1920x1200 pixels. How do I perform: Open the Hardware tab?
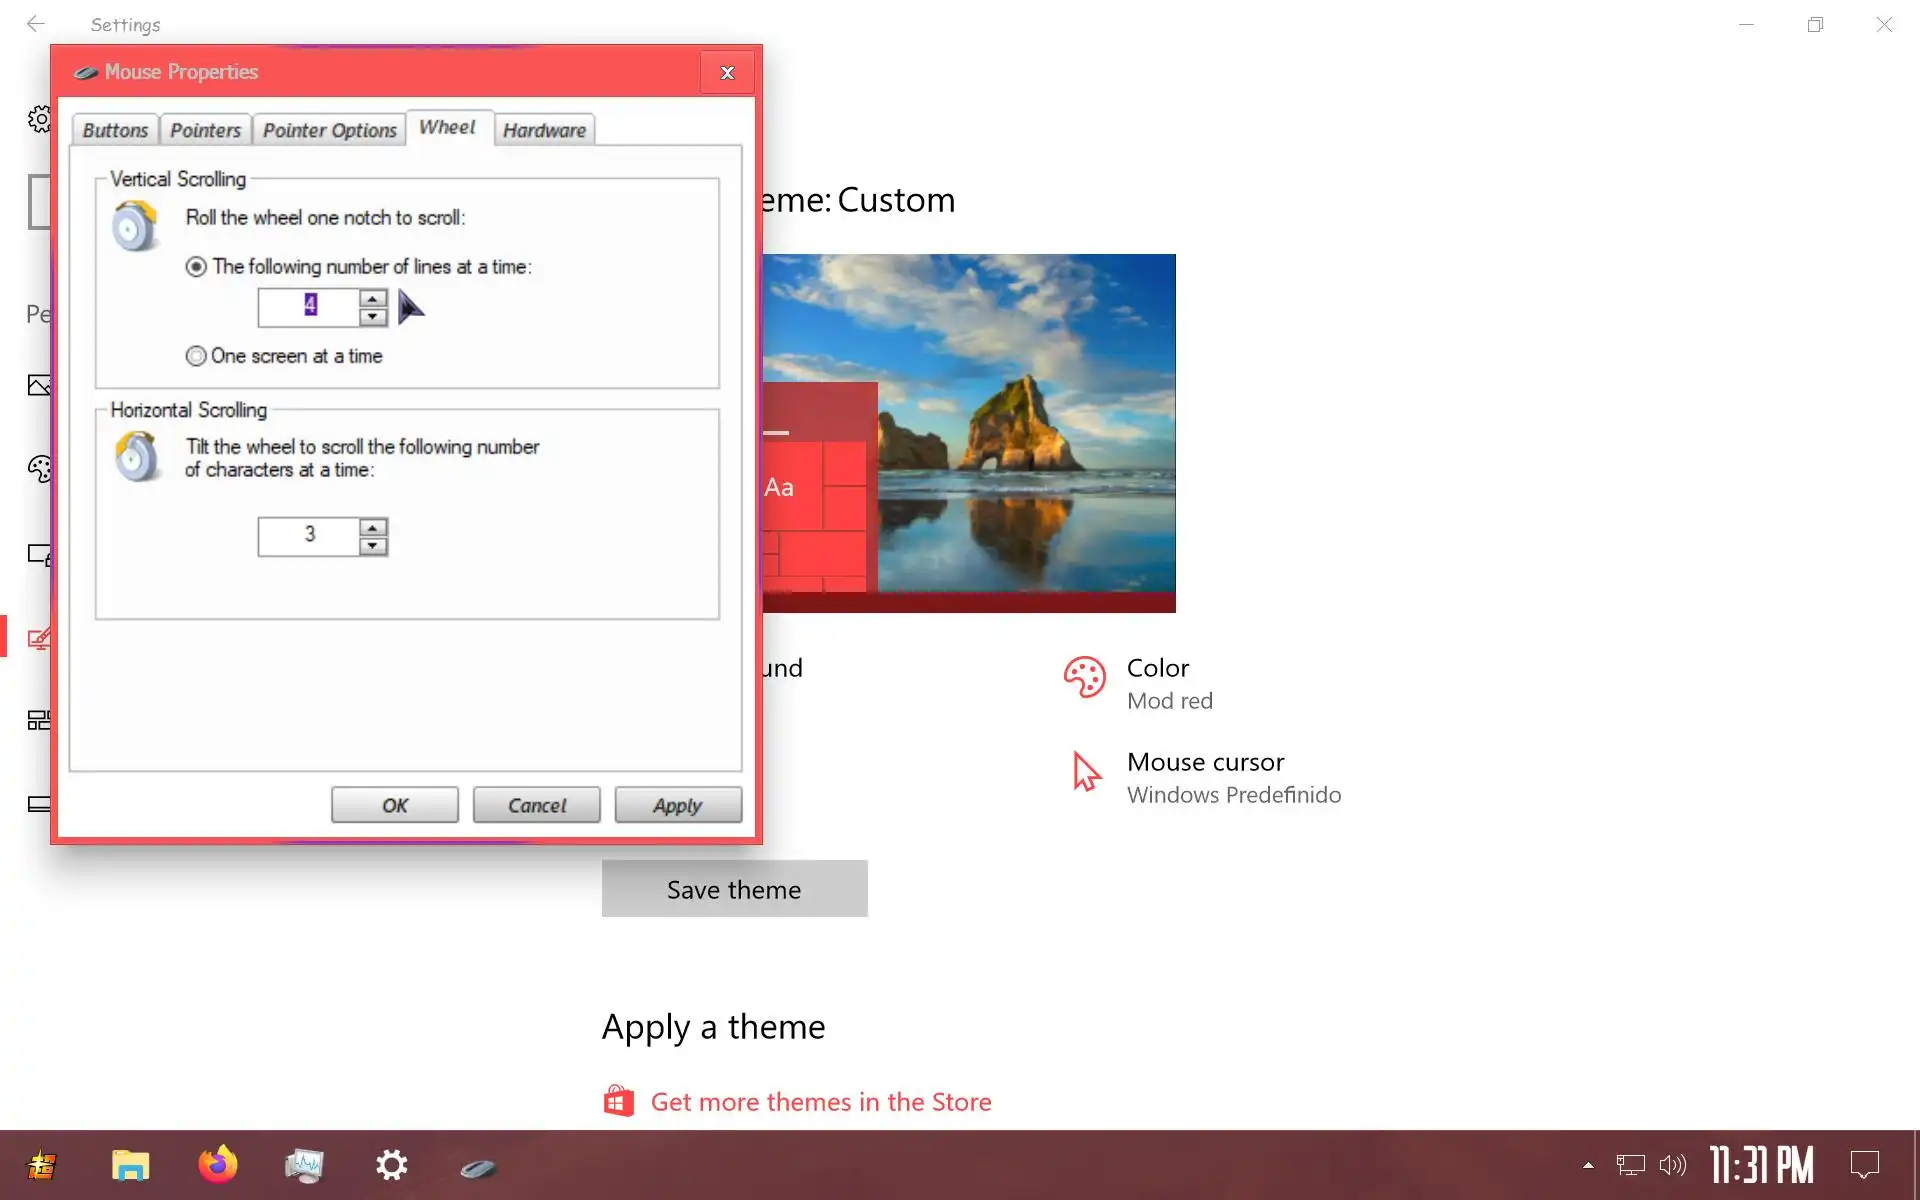544,130
